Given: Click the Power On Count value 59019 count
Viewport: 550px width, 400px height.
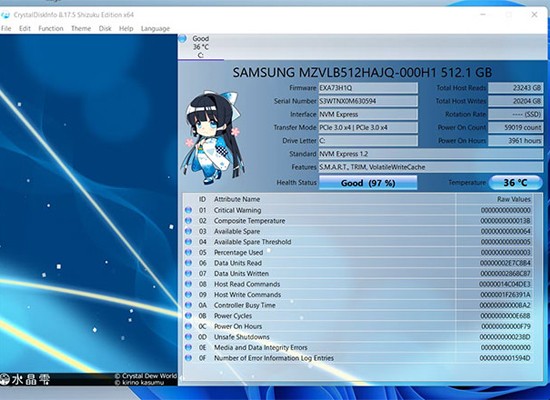Looking at the screenshot, I should click(x=516, y=127).
